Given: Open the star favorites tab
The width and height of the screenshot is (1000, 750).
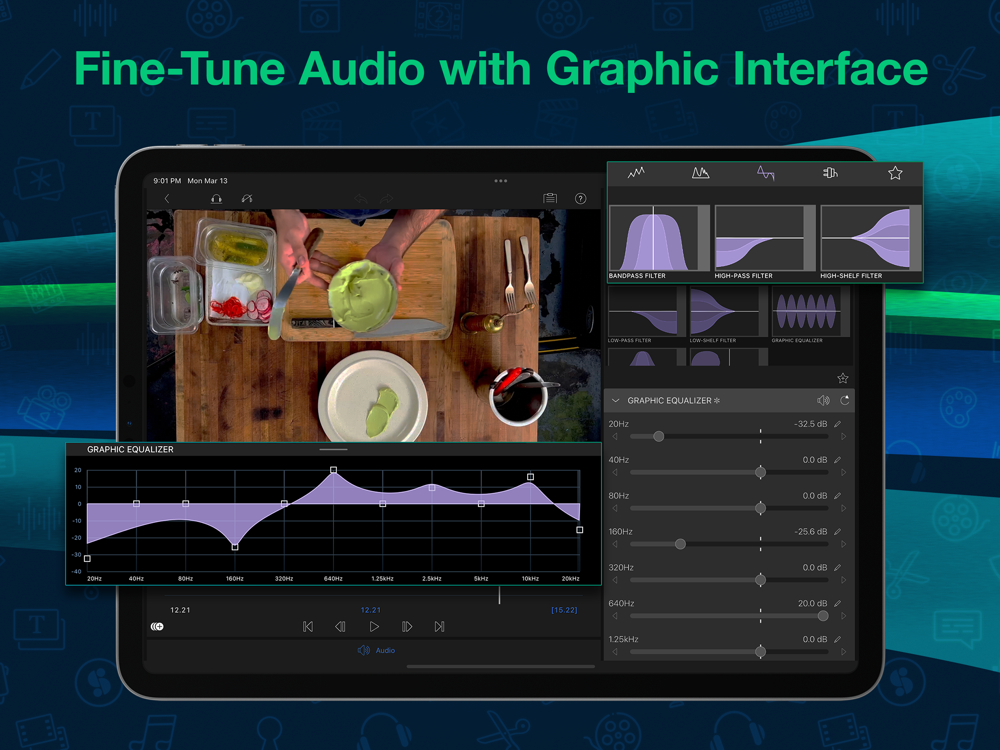Looking at the screenshot, I should [895, 173].
